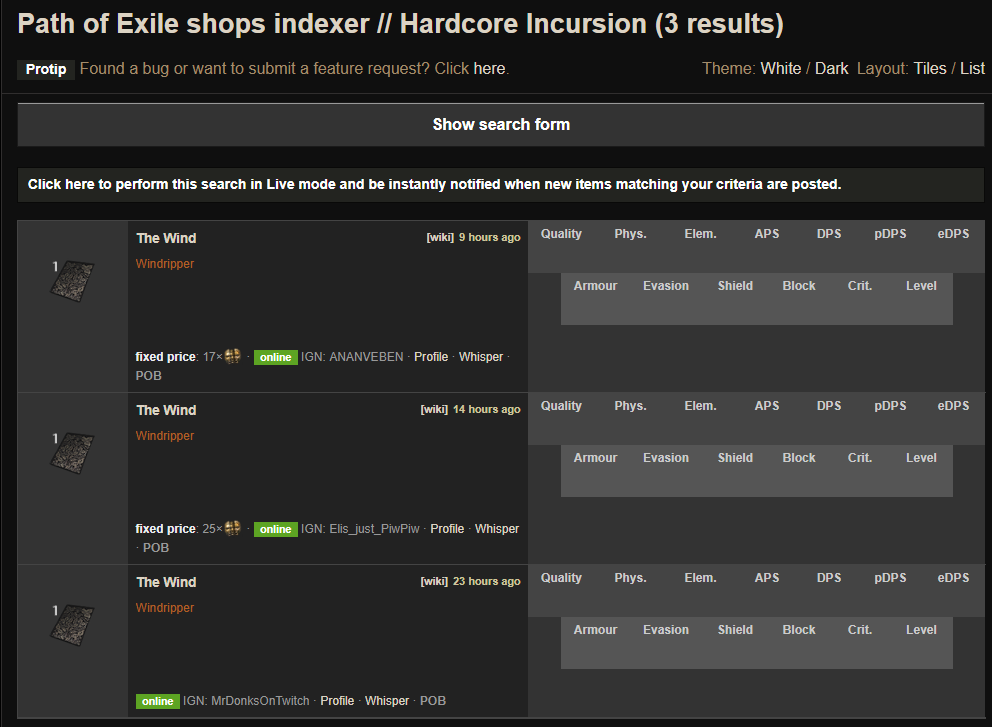
Task: Click IGN: ANANVEBEN text
Action: tap(352, 357)
